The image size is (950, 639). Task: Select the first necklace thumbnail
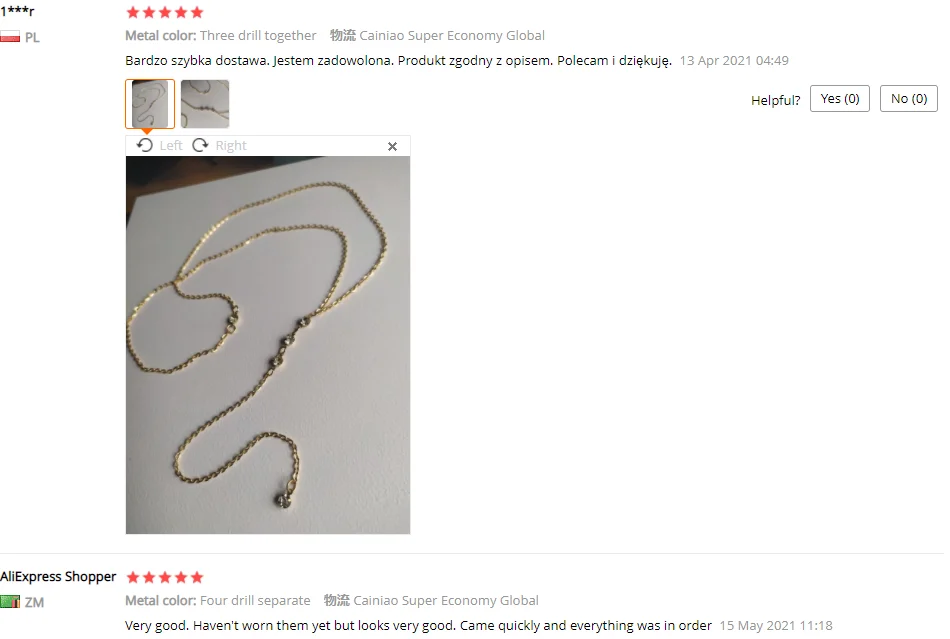click(150, 104)
